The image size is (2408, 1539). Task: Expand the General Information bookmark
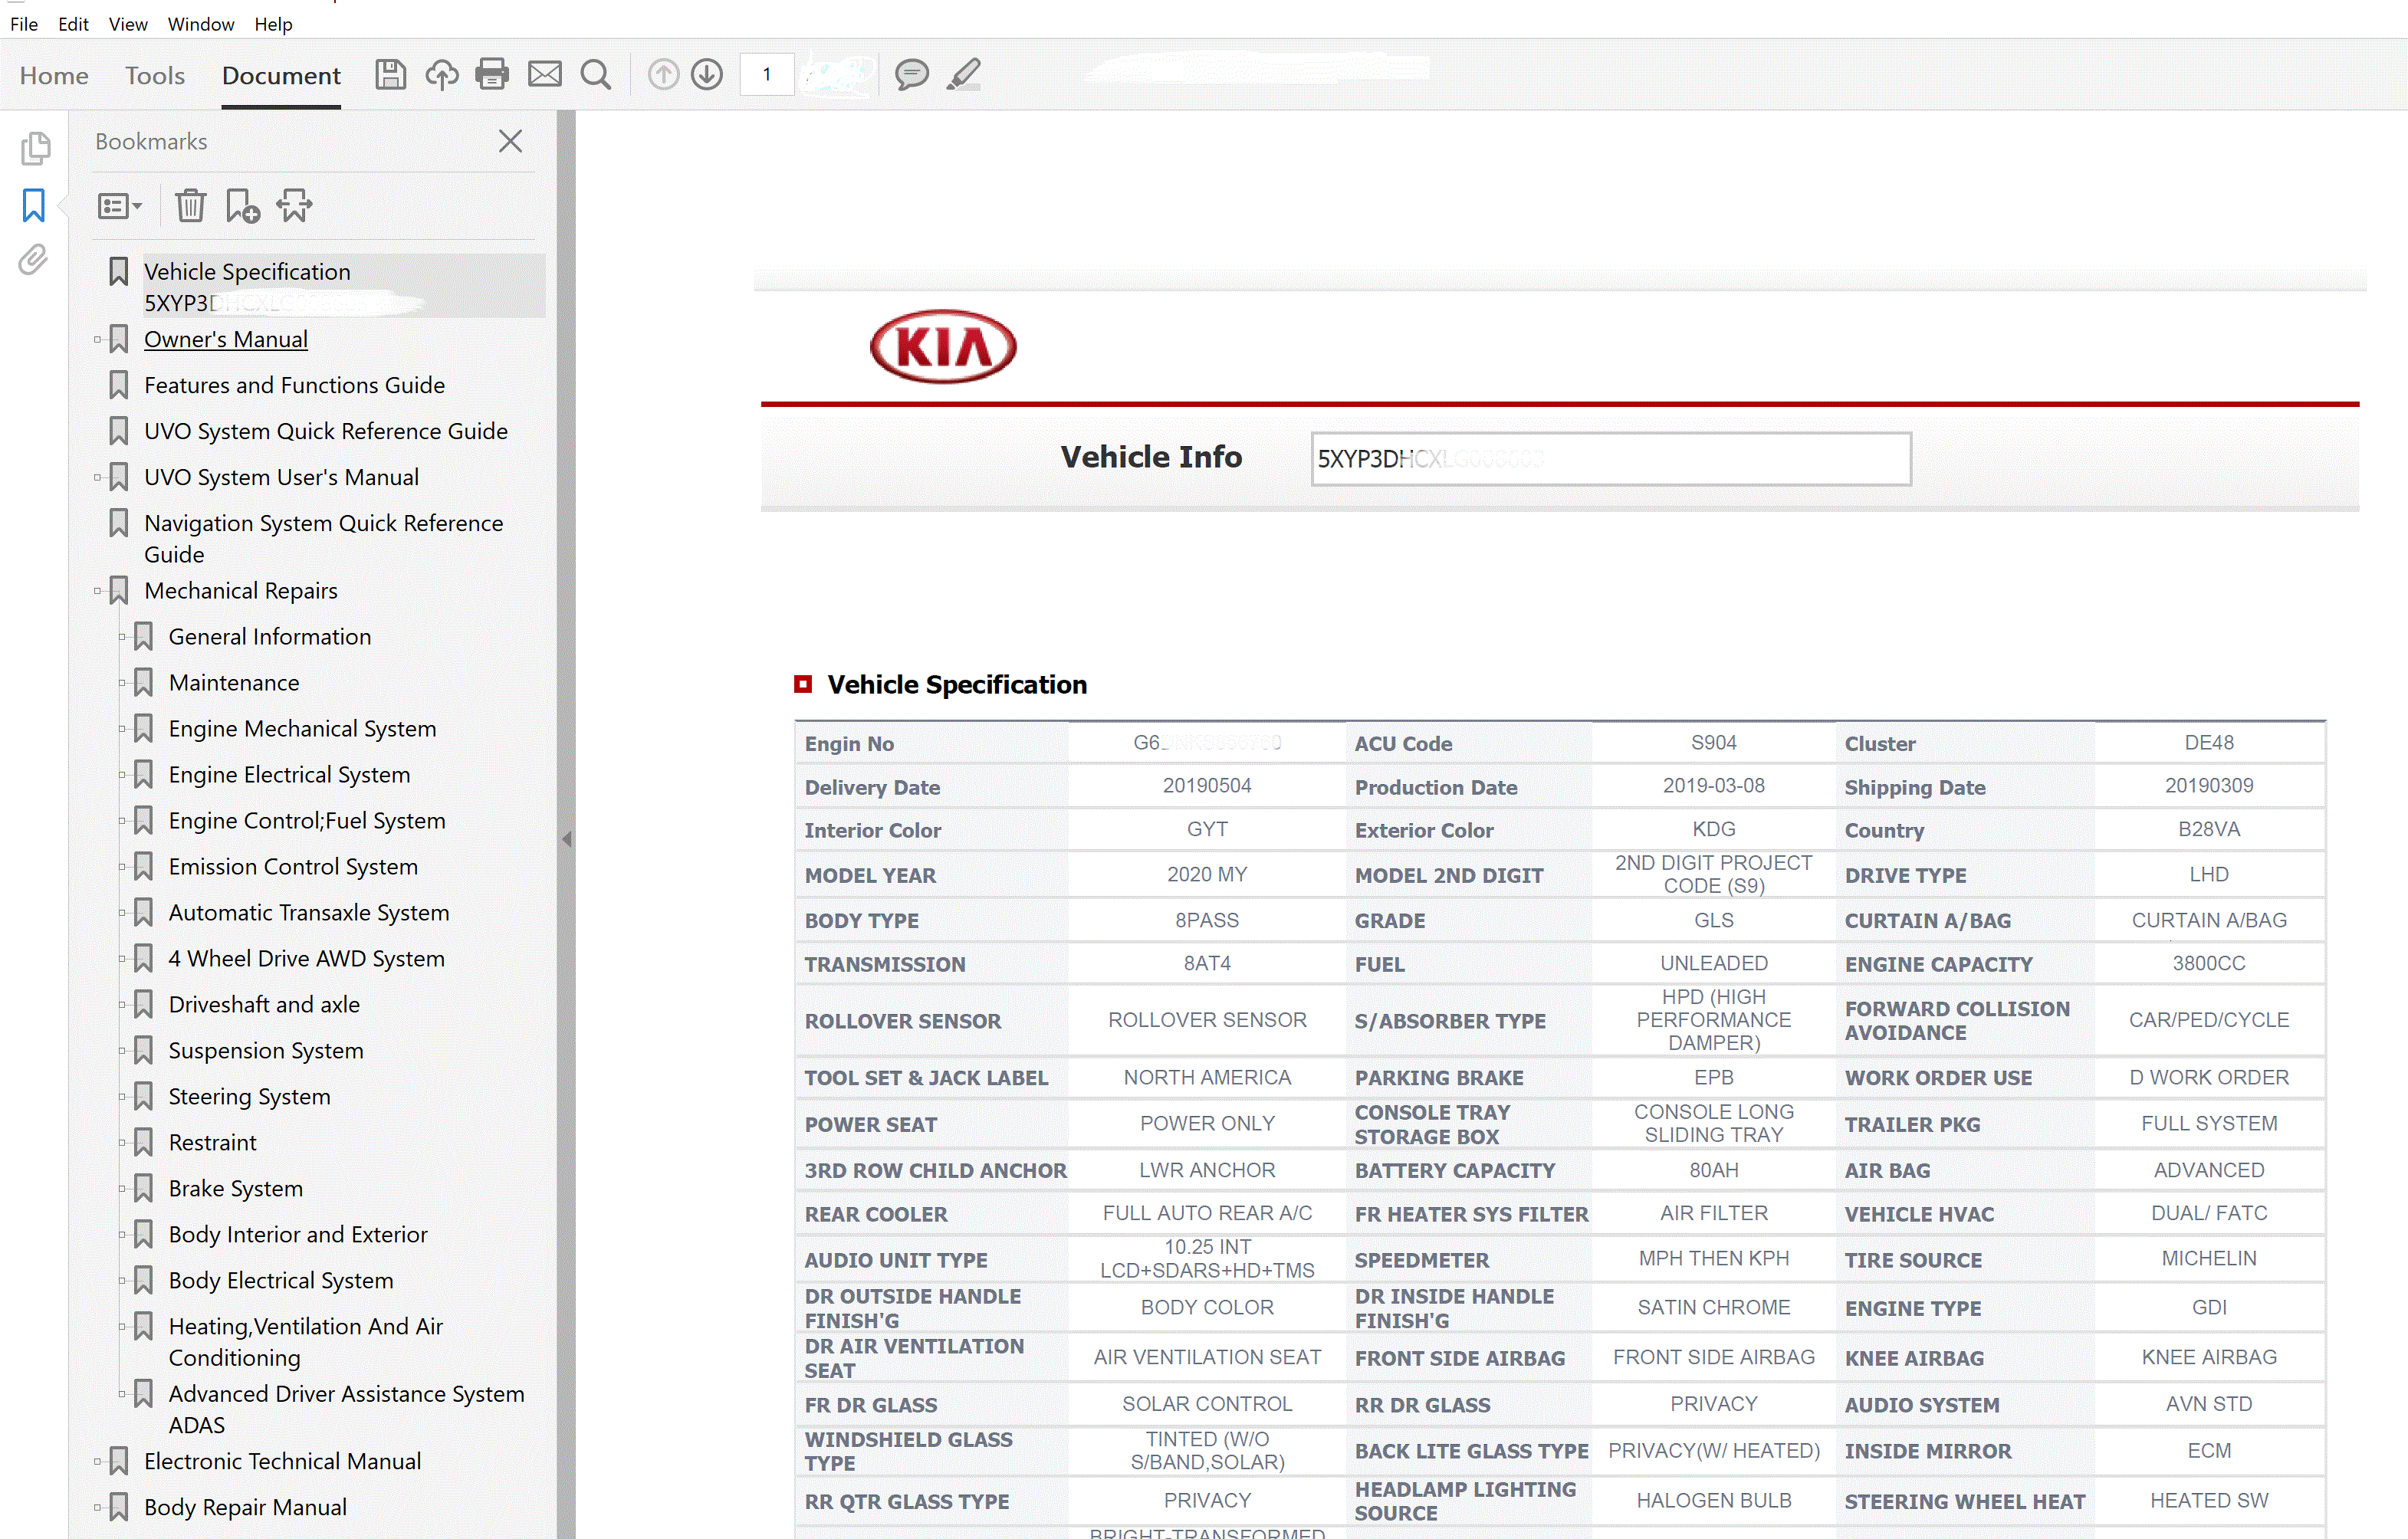[x=123, y=638]
